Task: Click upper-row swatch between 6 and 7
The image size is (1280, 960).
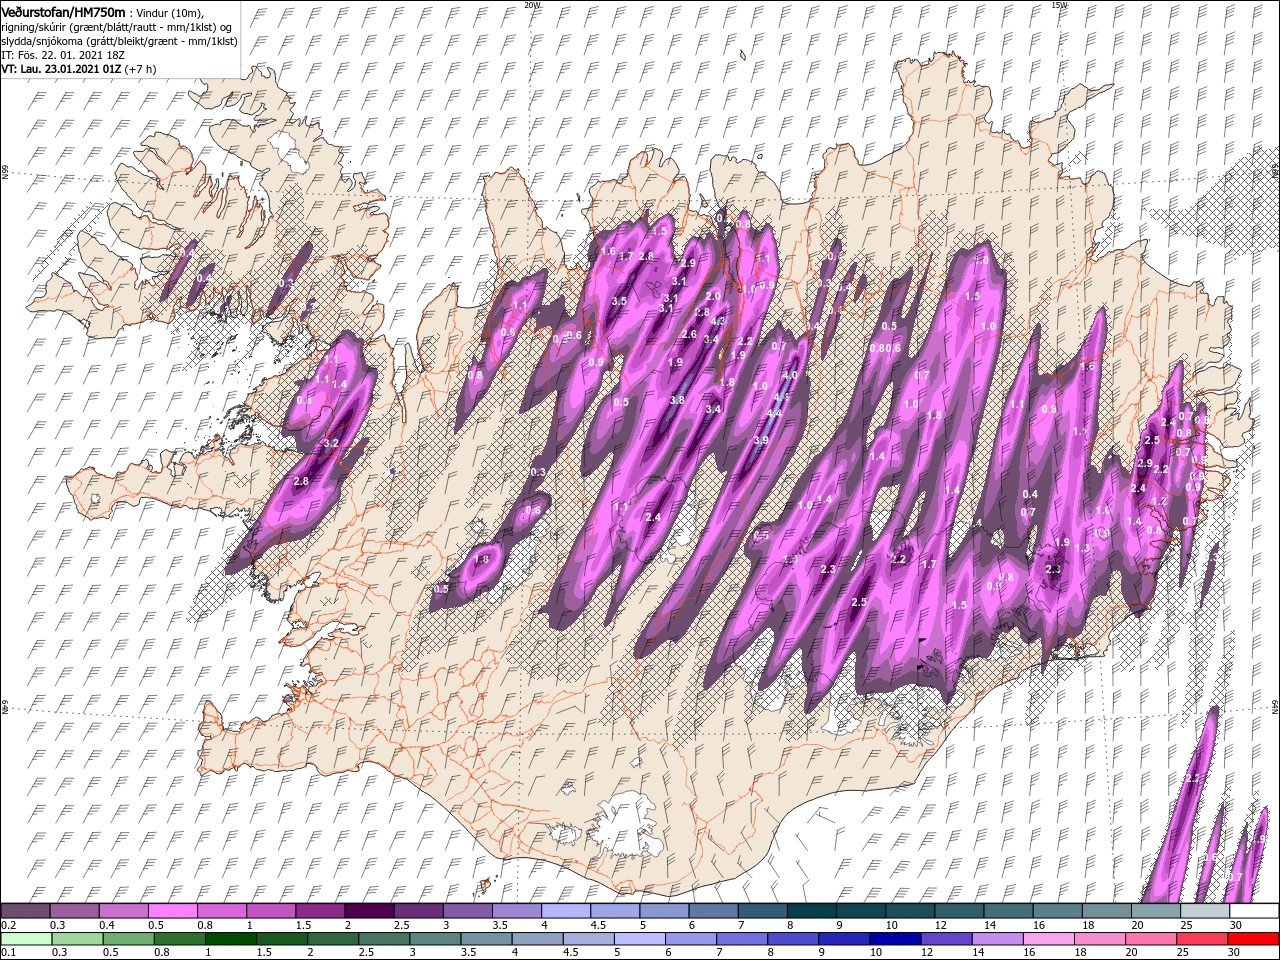Action: [x=712, y=910]
